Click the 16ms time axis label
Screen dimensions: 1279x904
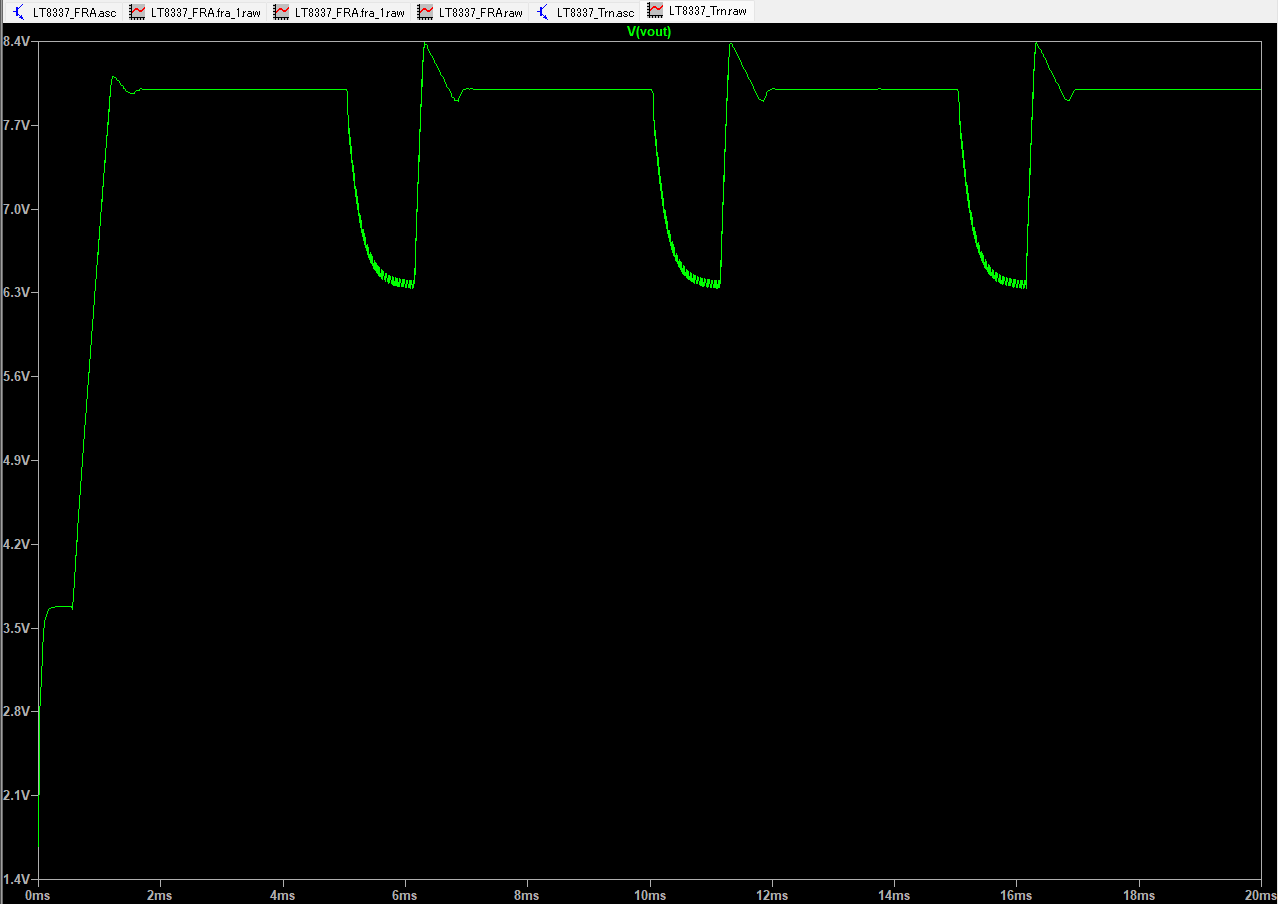(1016, 895)
